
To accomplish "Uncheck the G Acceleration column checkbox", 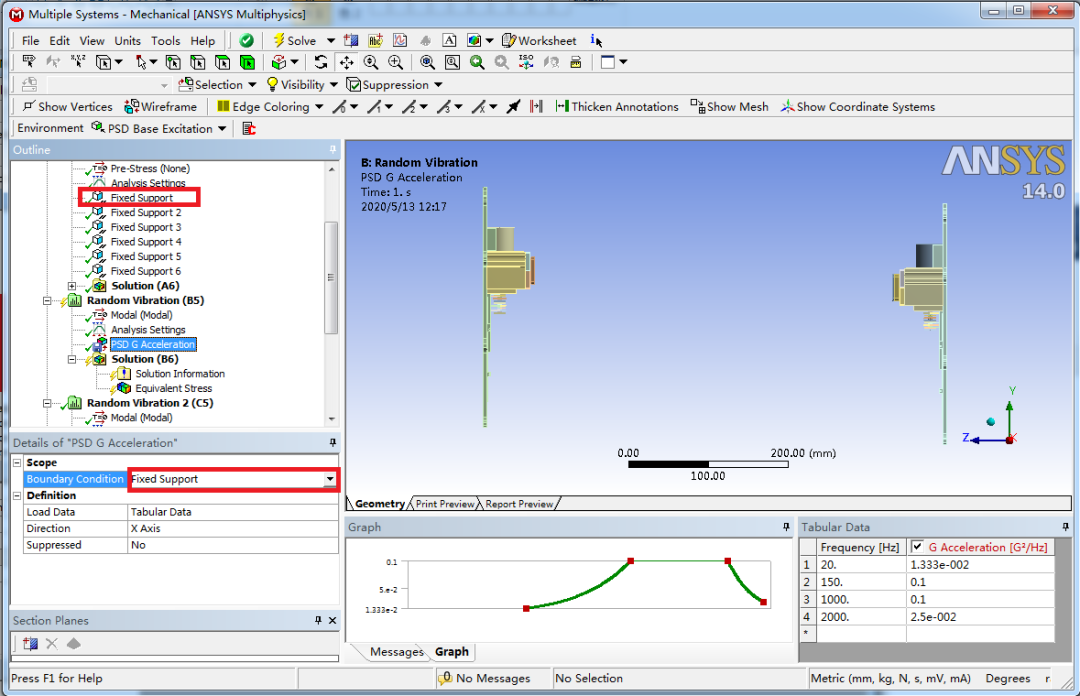I will pyautogui.click(x=917, y=546).
